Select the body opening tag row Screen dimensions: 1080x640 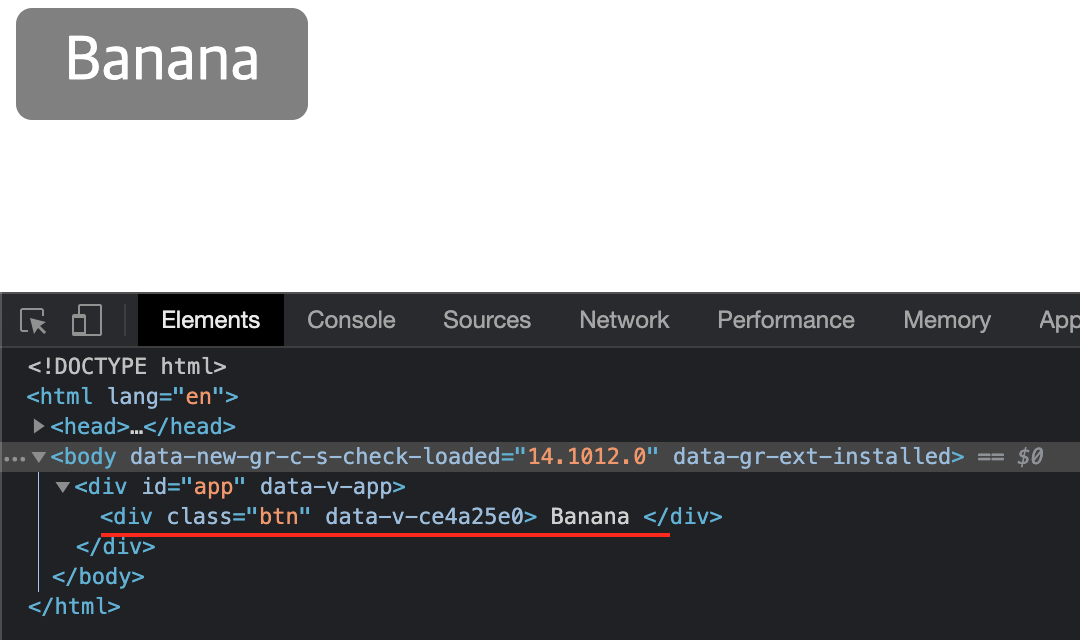[x=540, y=457]
